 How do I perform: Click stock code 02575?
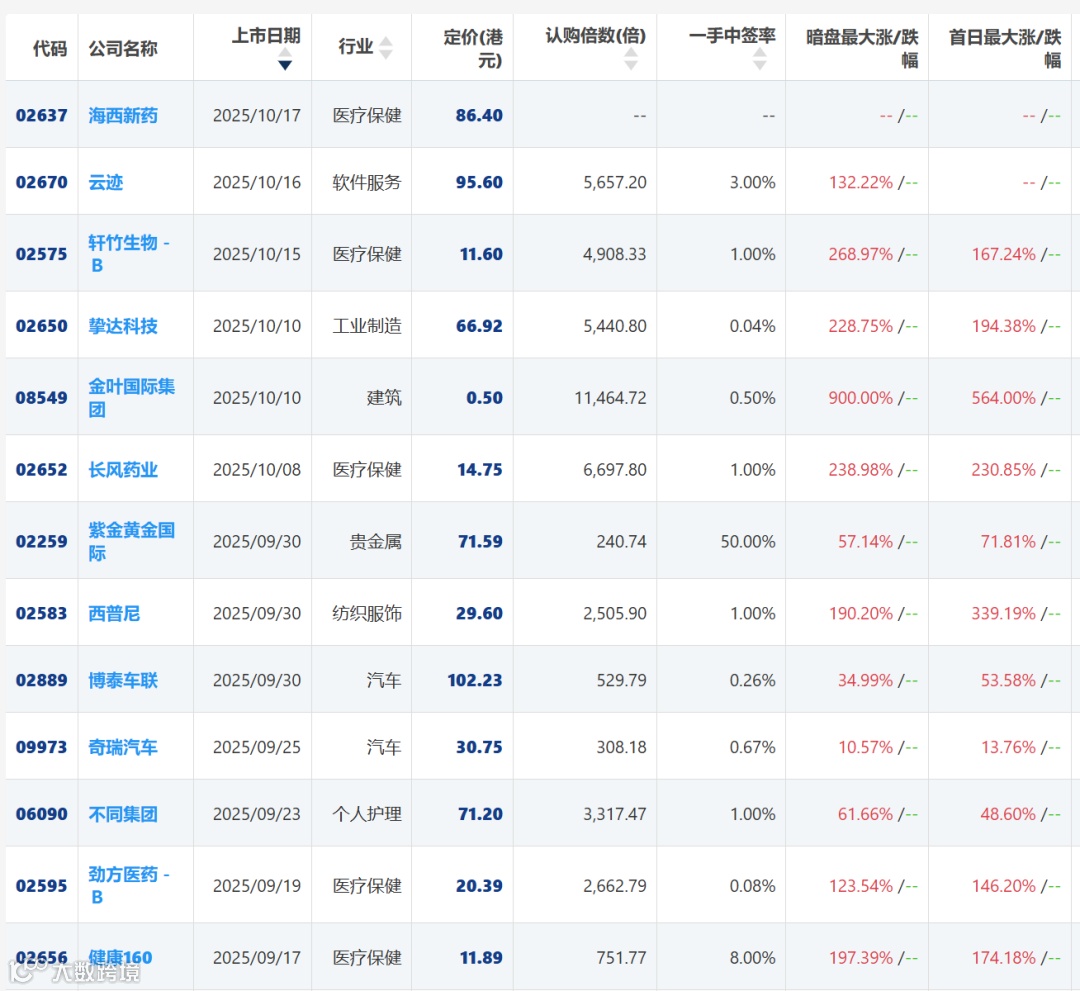41,254
